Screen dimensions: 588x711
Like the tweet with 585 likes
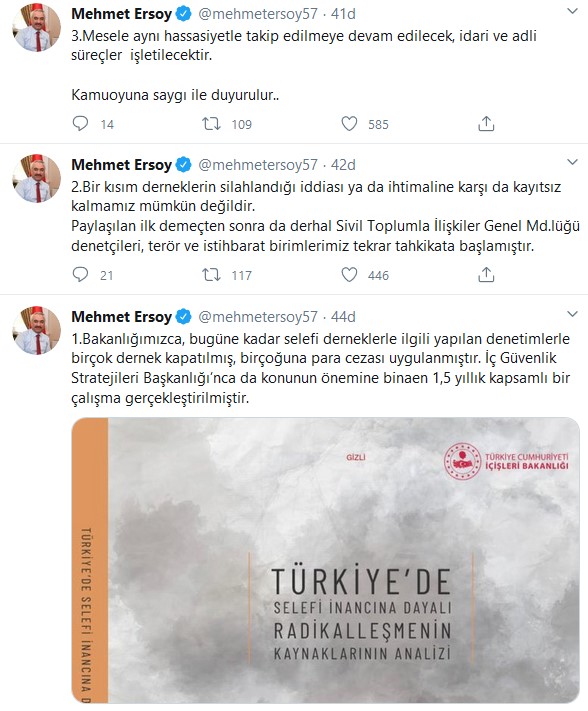(349, 123)
